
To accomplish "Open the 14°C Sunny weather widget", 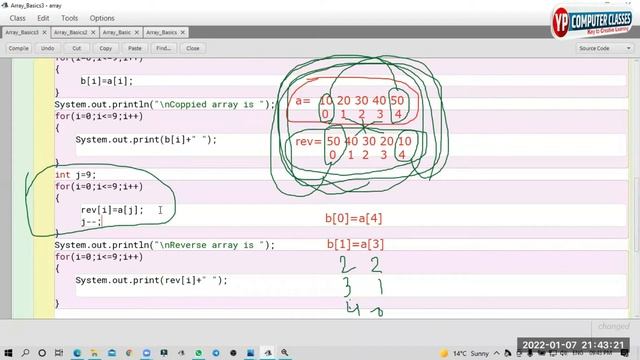I will point(464,353).
